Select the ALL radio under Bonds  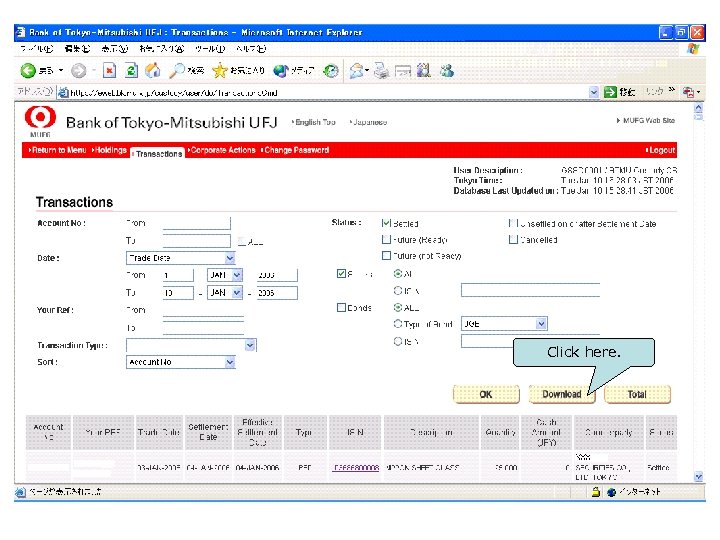[398, 307]
